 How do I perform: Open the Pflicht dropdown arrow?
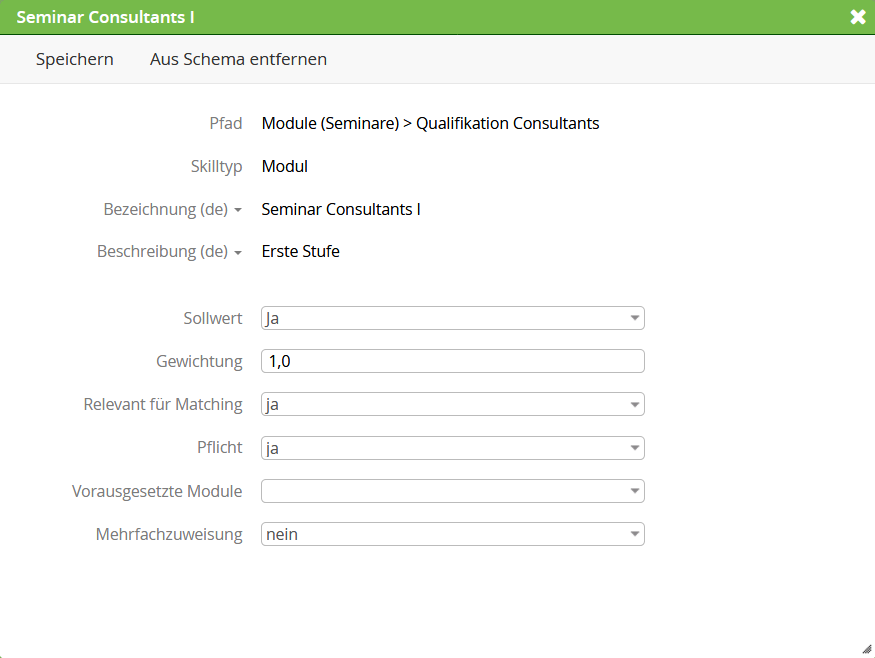tap(634, 448)
